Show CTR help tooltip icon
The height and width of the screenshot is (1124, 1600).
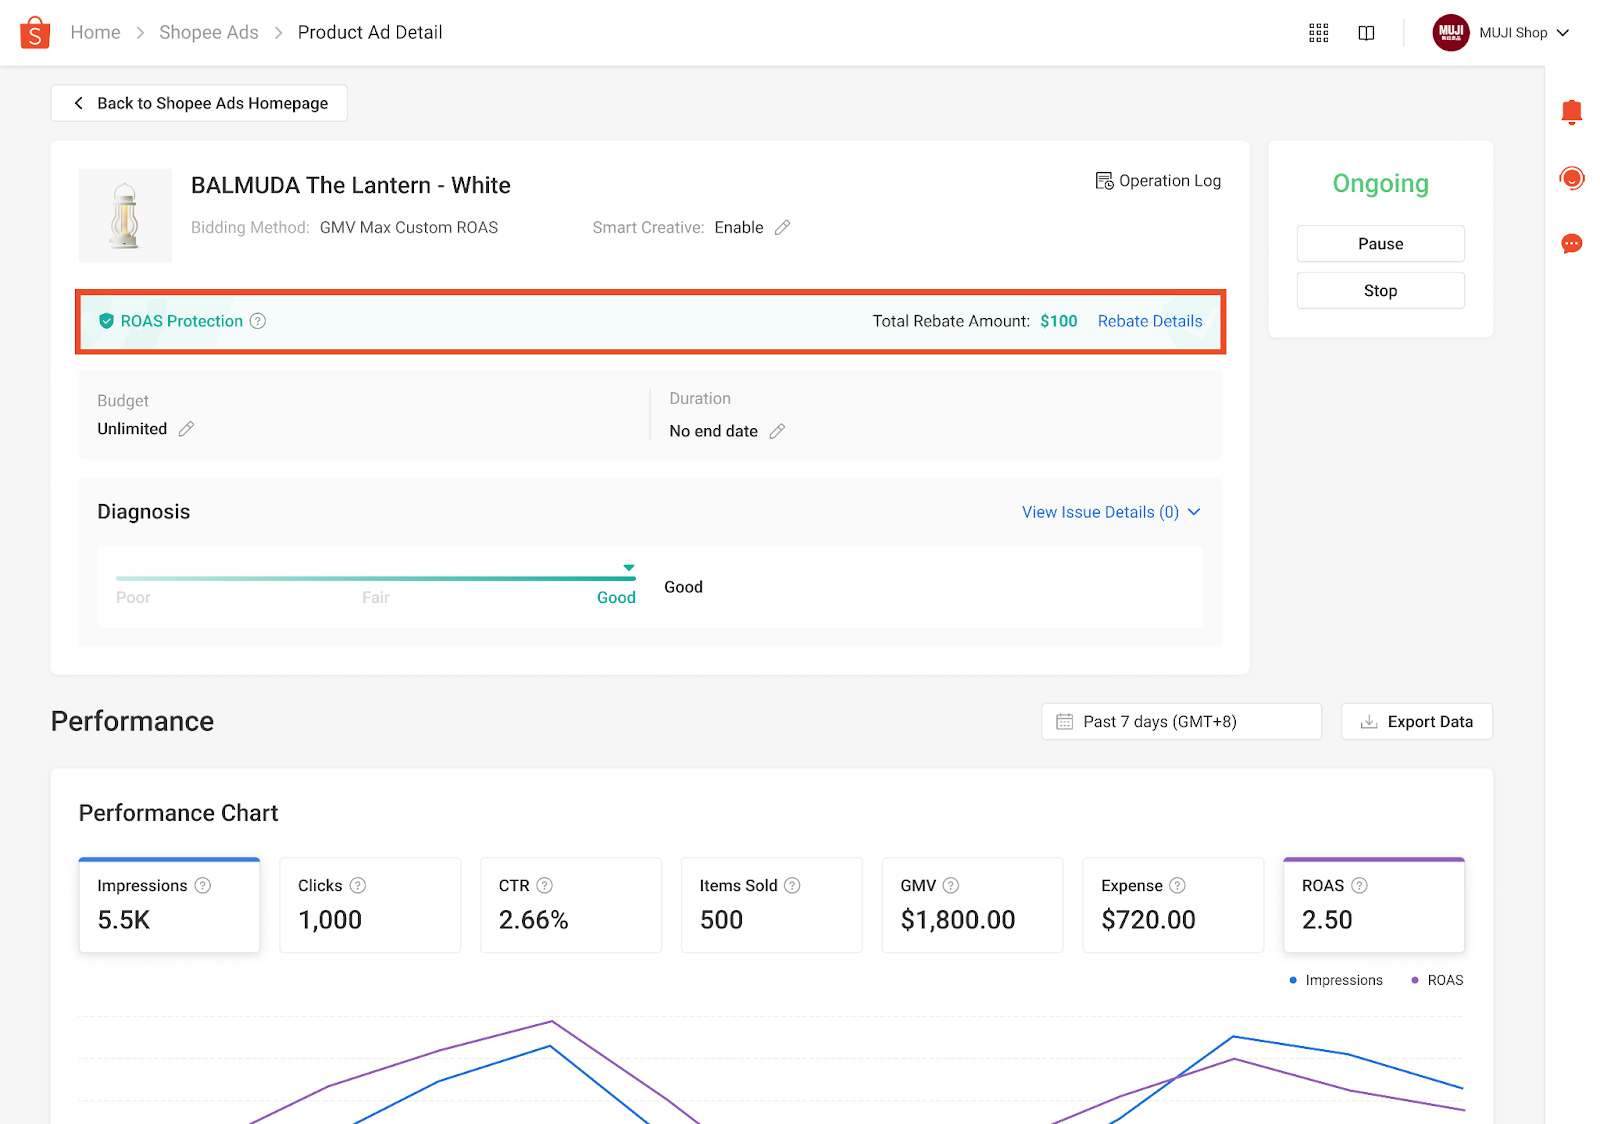click(x=545, y=886)
